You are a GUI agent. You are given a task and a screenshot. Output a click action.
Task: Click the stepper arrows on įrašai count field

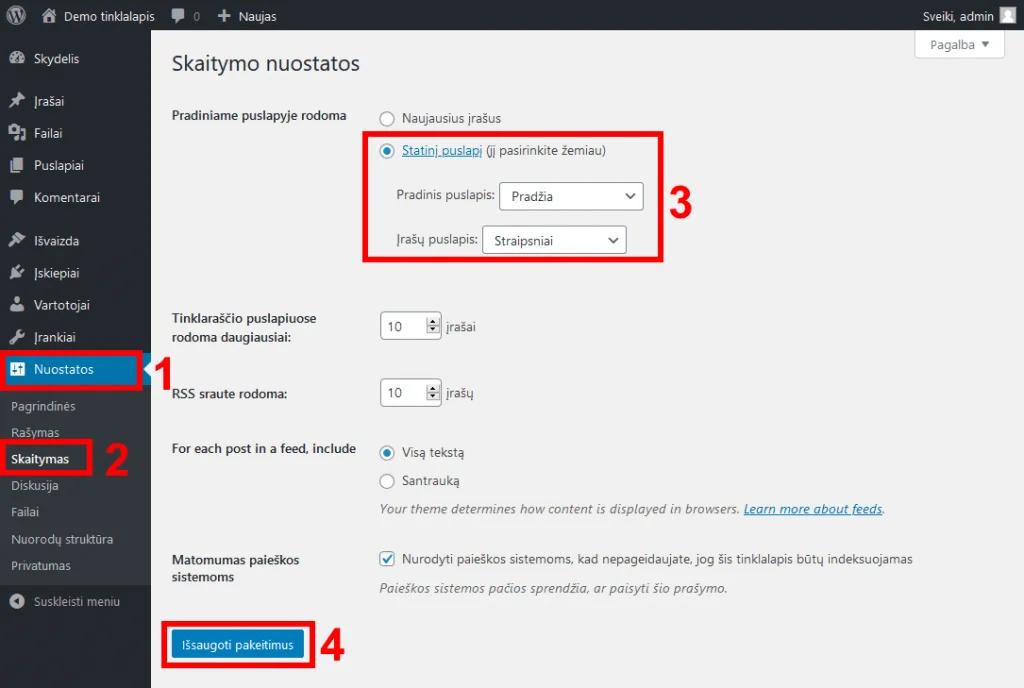pos(433,326)
